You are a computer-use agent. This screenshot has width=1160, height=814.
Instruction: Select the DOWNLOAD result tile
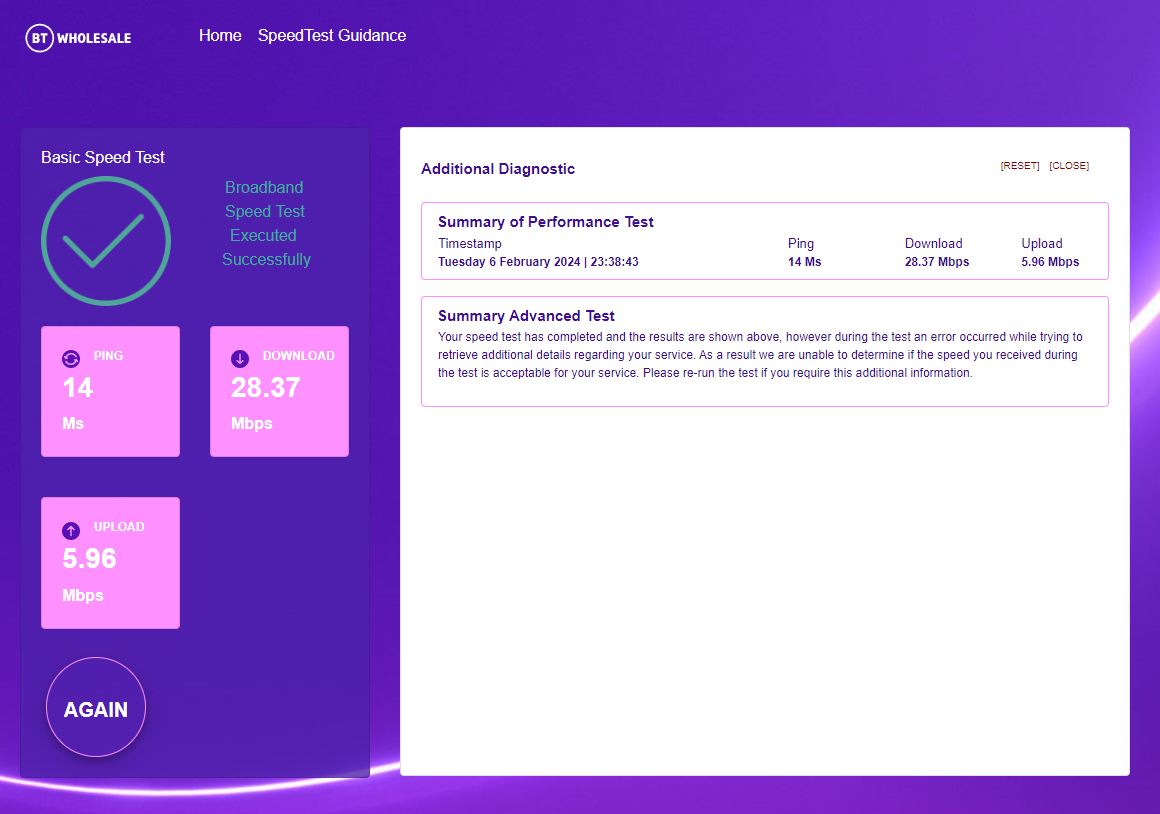(279, 391)
